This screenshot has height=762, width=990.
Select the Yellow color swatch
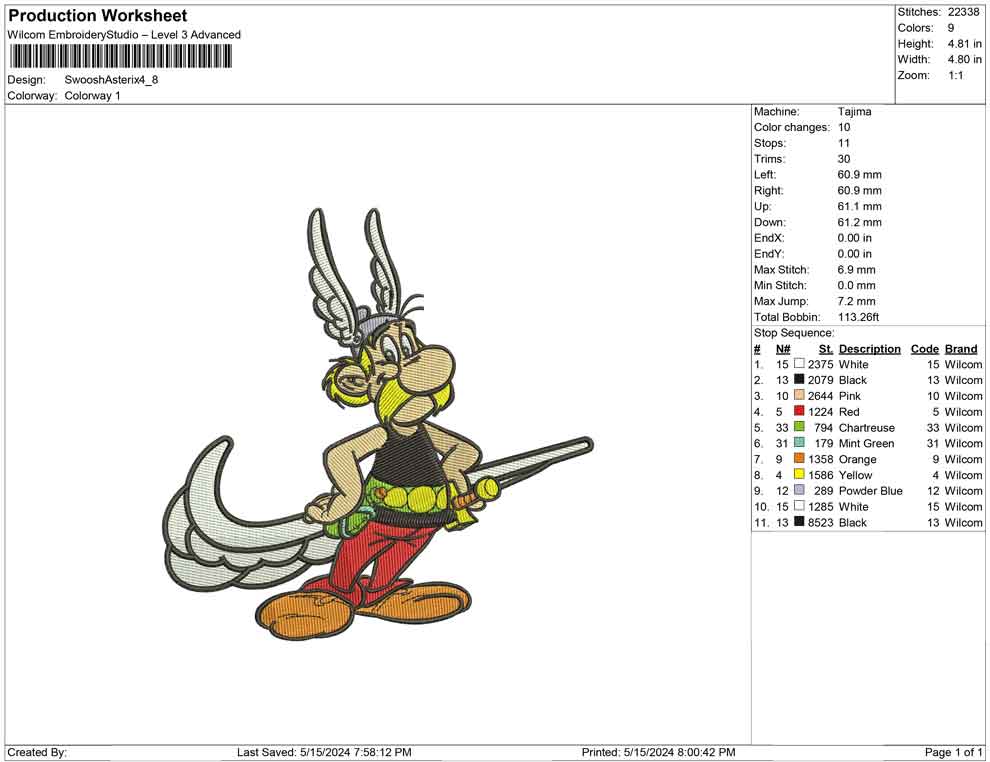coord(799,474)
